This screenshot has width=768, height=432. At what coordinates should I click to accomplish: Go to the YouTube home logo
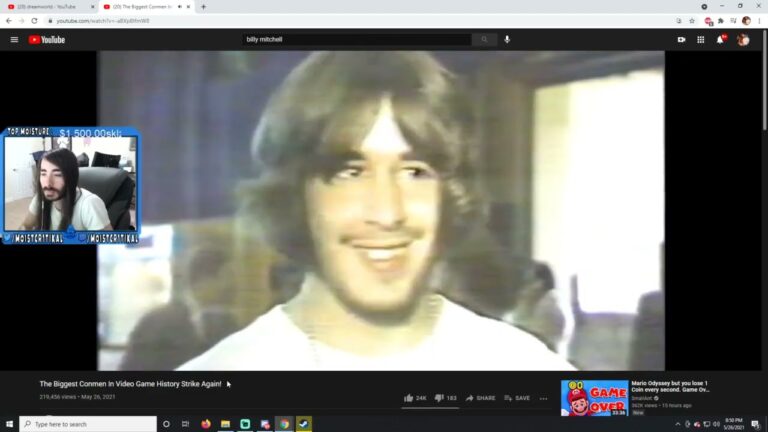point(47,40)
